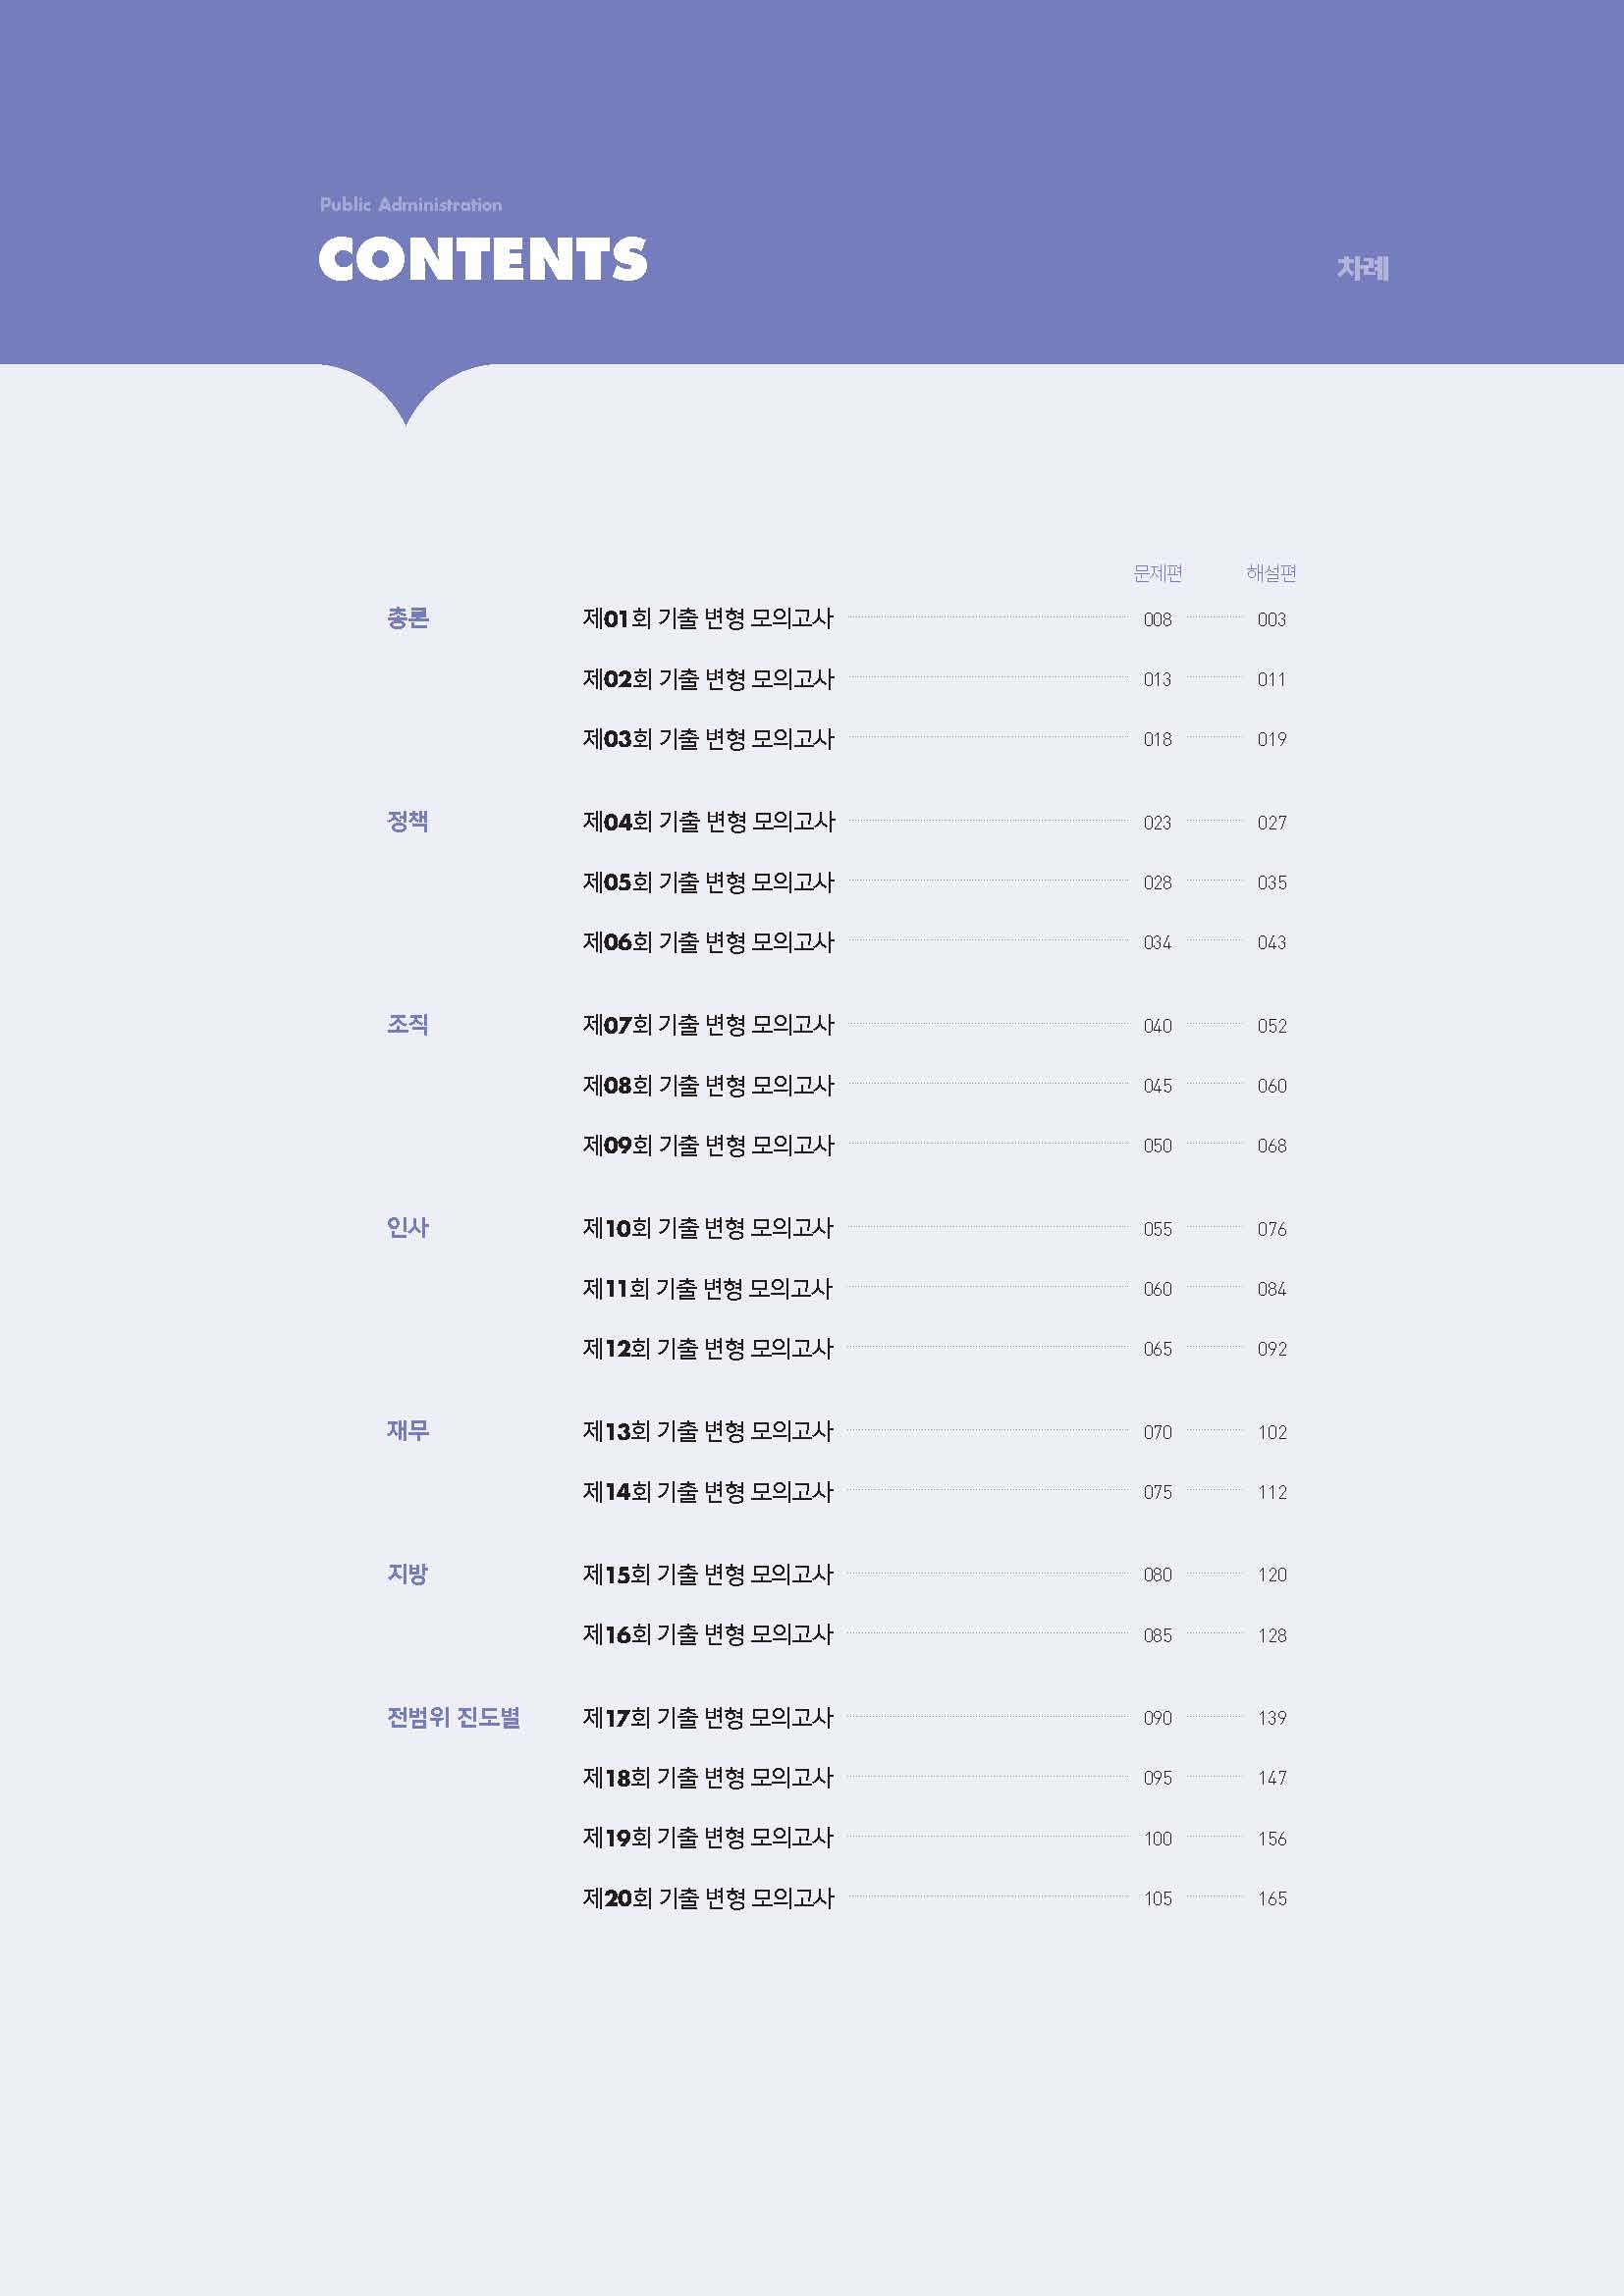
Task: Open the 제20회 기출 변형 모의고사 entry
Action: (x=708, y=1897)
